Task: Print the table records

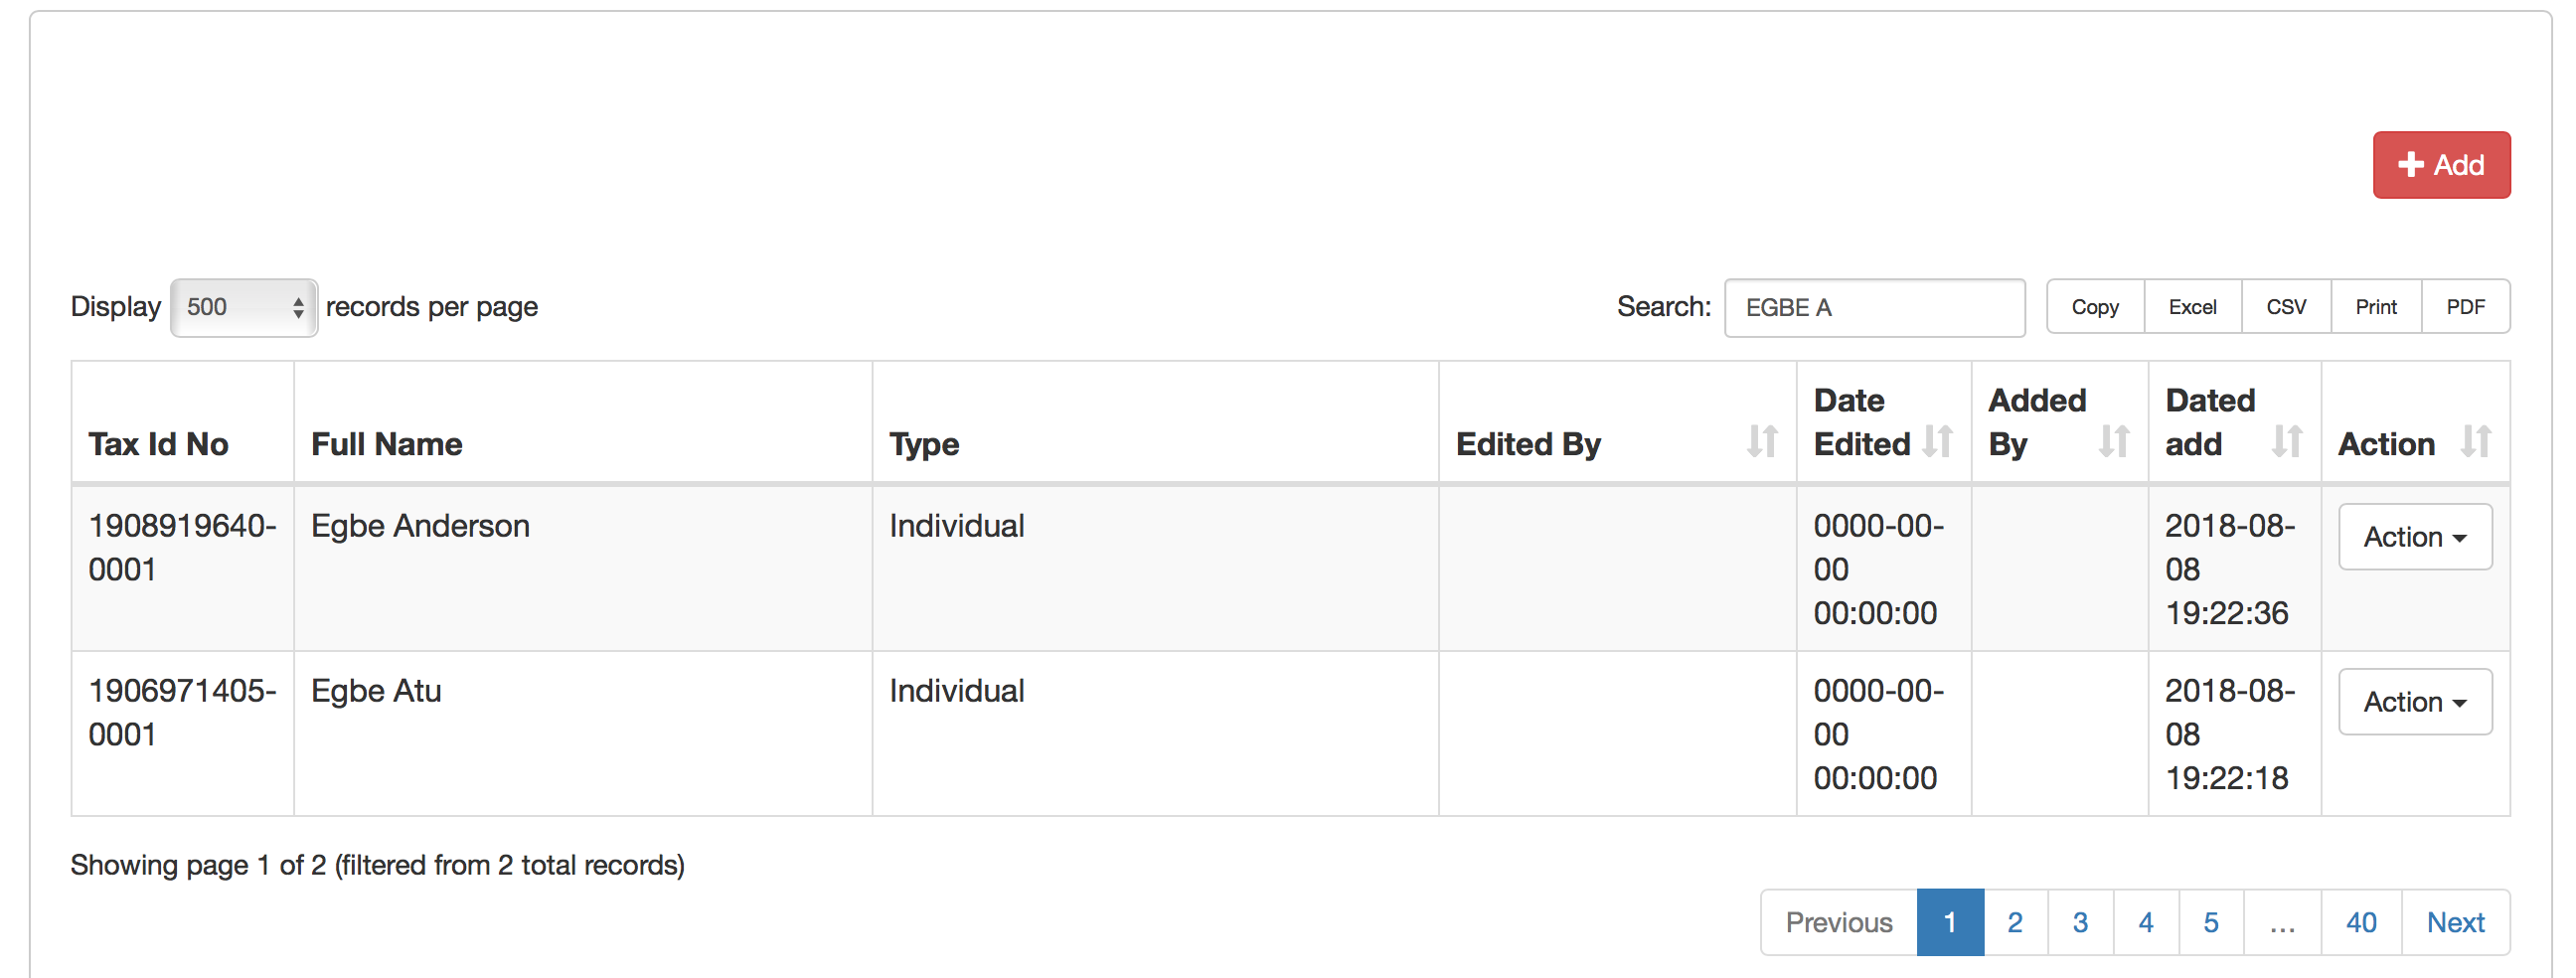Action: 2375,307
